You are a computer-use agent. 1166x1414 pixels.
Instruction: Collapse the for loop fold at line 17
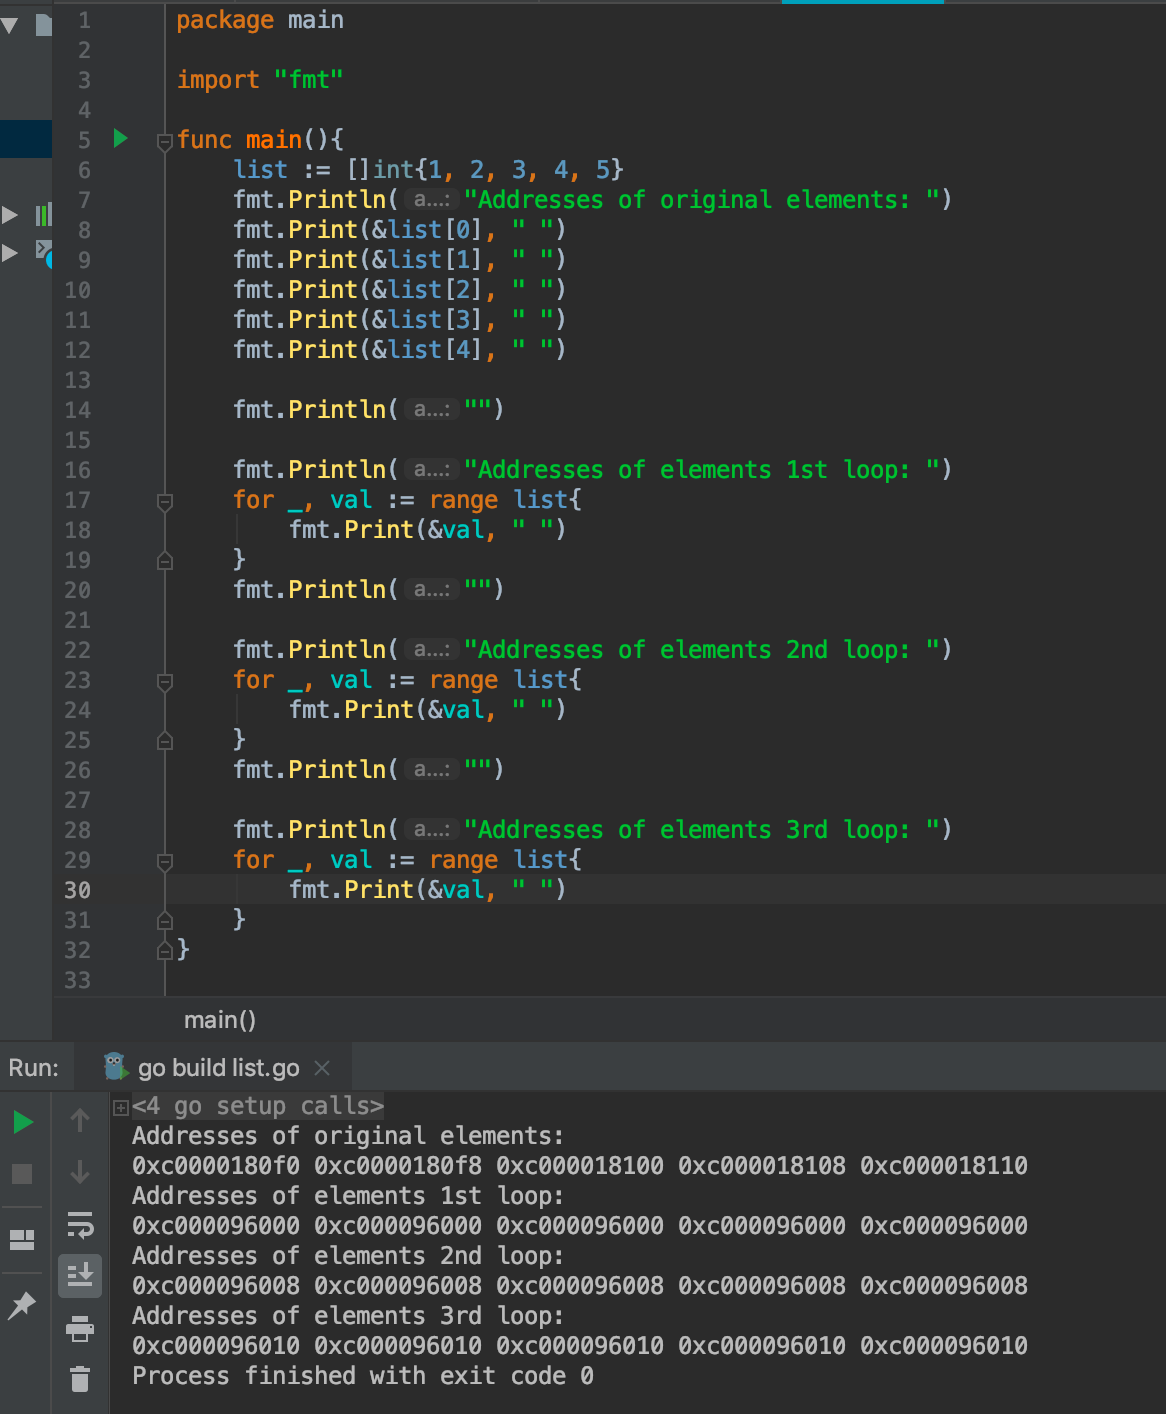(x=164, y=500)
